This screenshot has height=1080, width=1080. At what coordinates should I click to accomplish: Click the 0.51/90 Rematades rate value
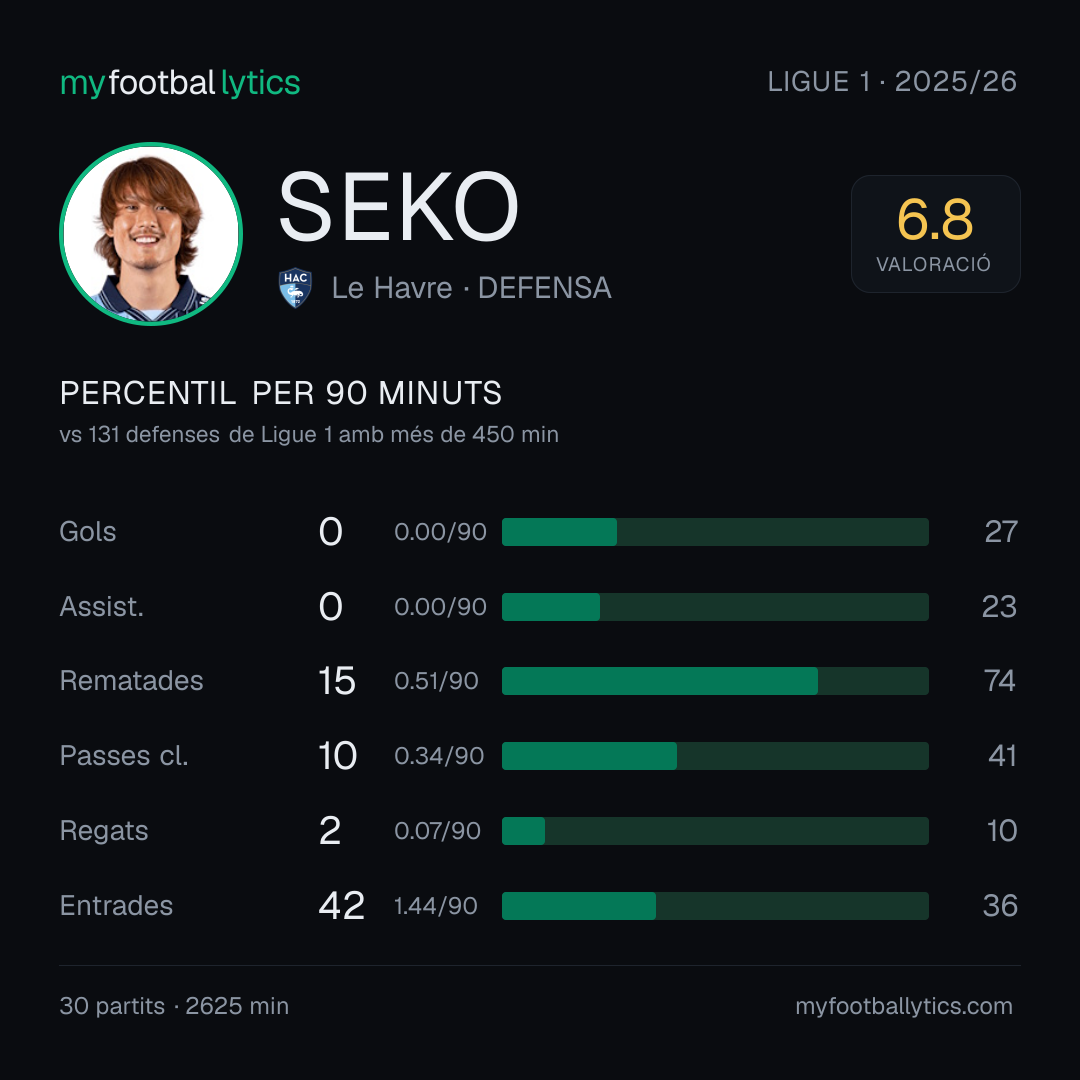[x=436, y=681]
